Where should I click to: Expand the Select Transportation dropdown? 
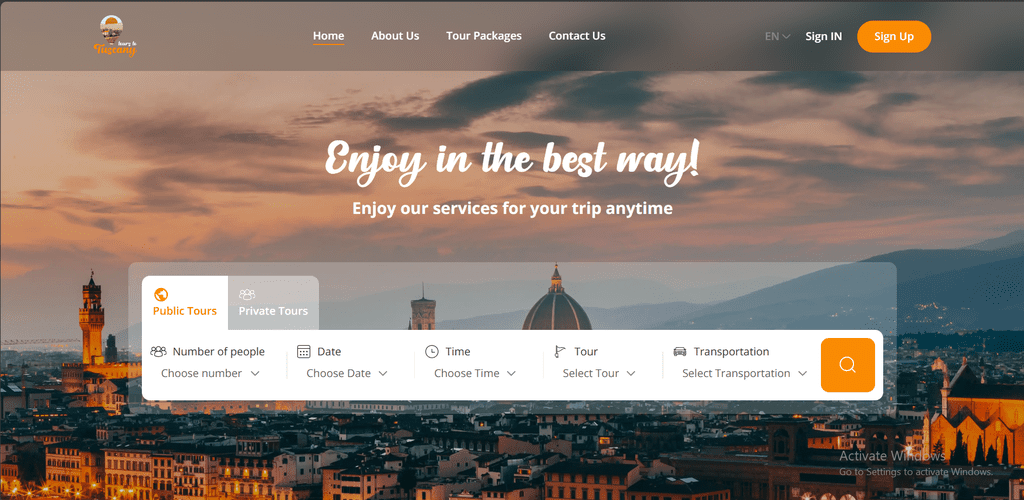[745, 373]
